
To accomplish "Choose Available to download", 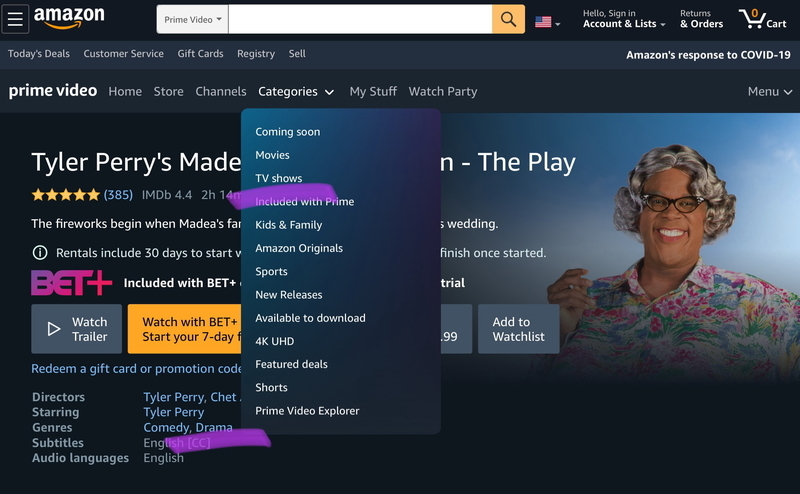I will coord(310,318).
